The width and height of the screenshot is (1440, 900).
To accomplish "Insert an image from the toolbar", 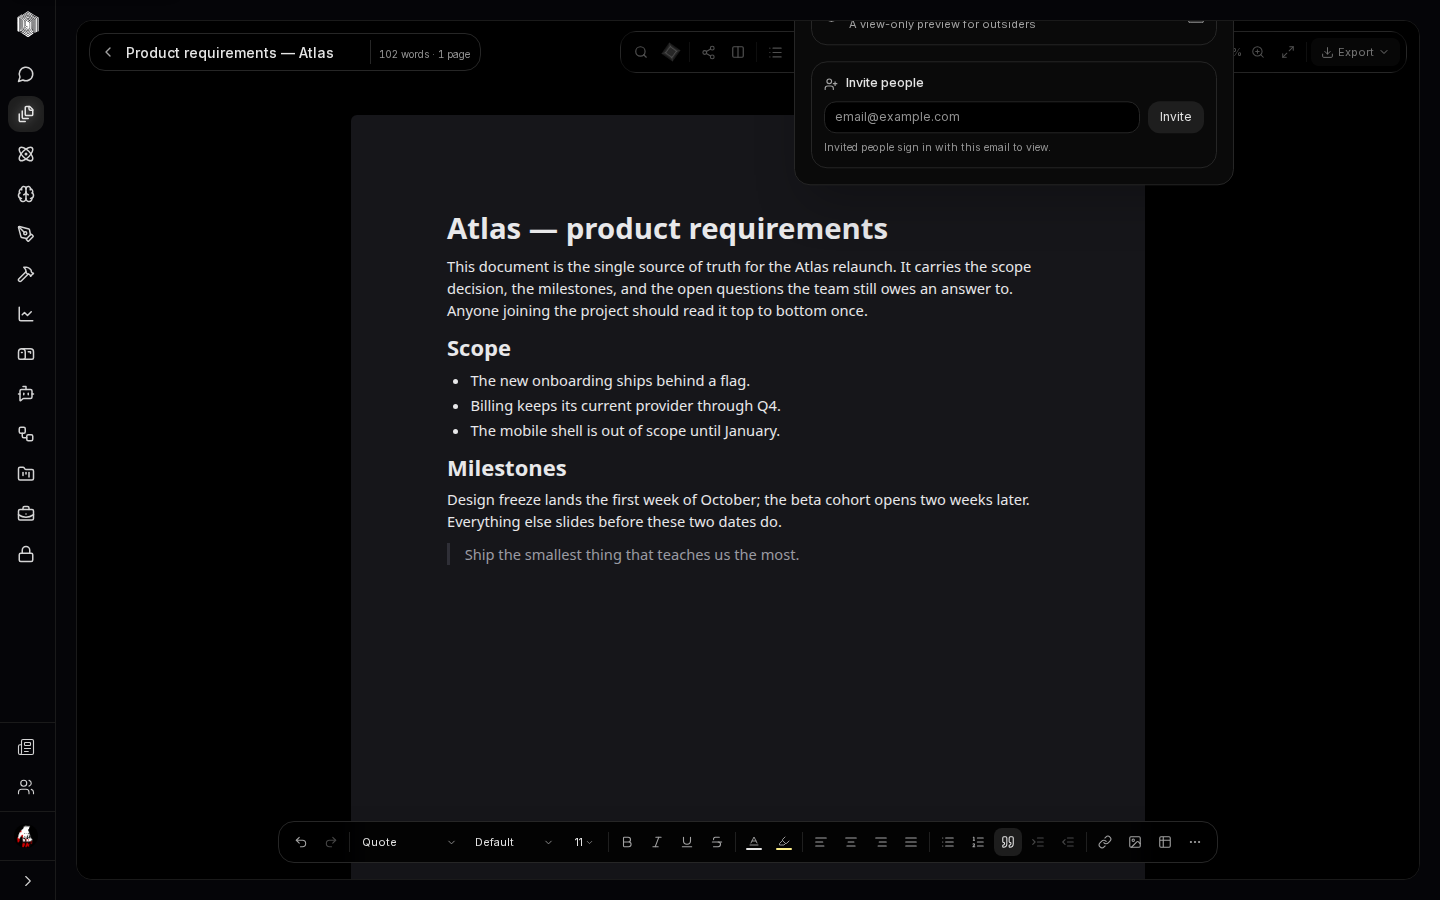I will [x=1135, y=842].
